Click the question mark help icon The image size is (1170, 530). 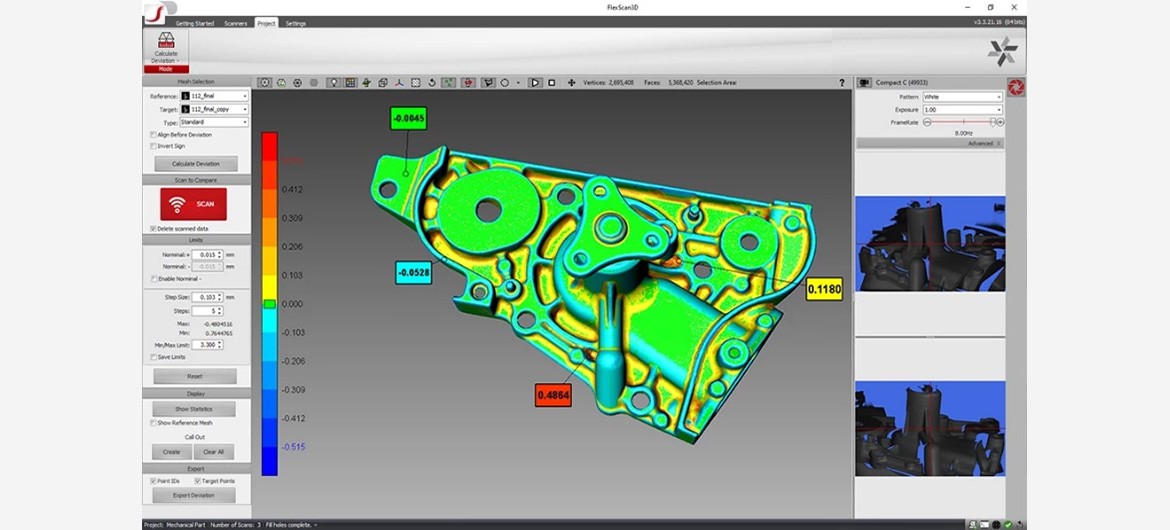coord(842,83)
